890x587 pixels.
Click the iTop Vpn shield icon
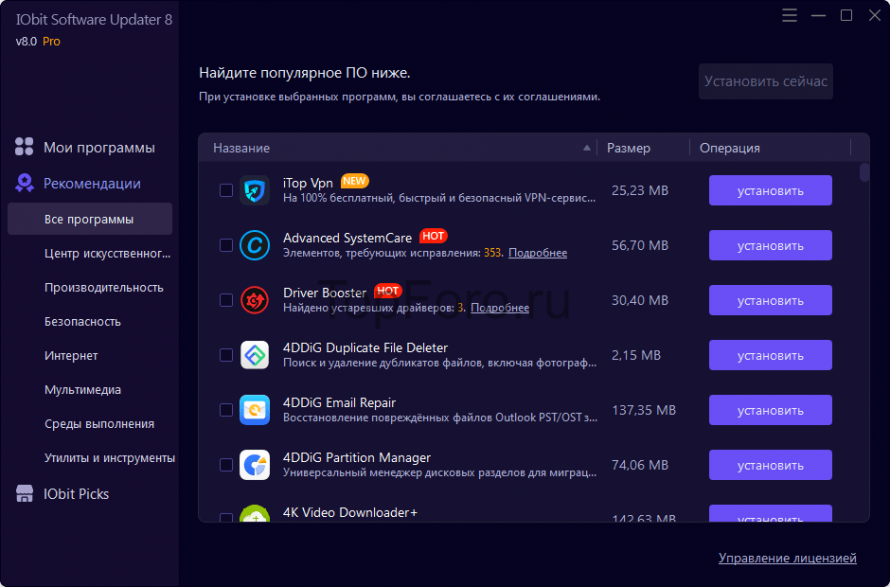pyautogui.click(x=254, y=190)
